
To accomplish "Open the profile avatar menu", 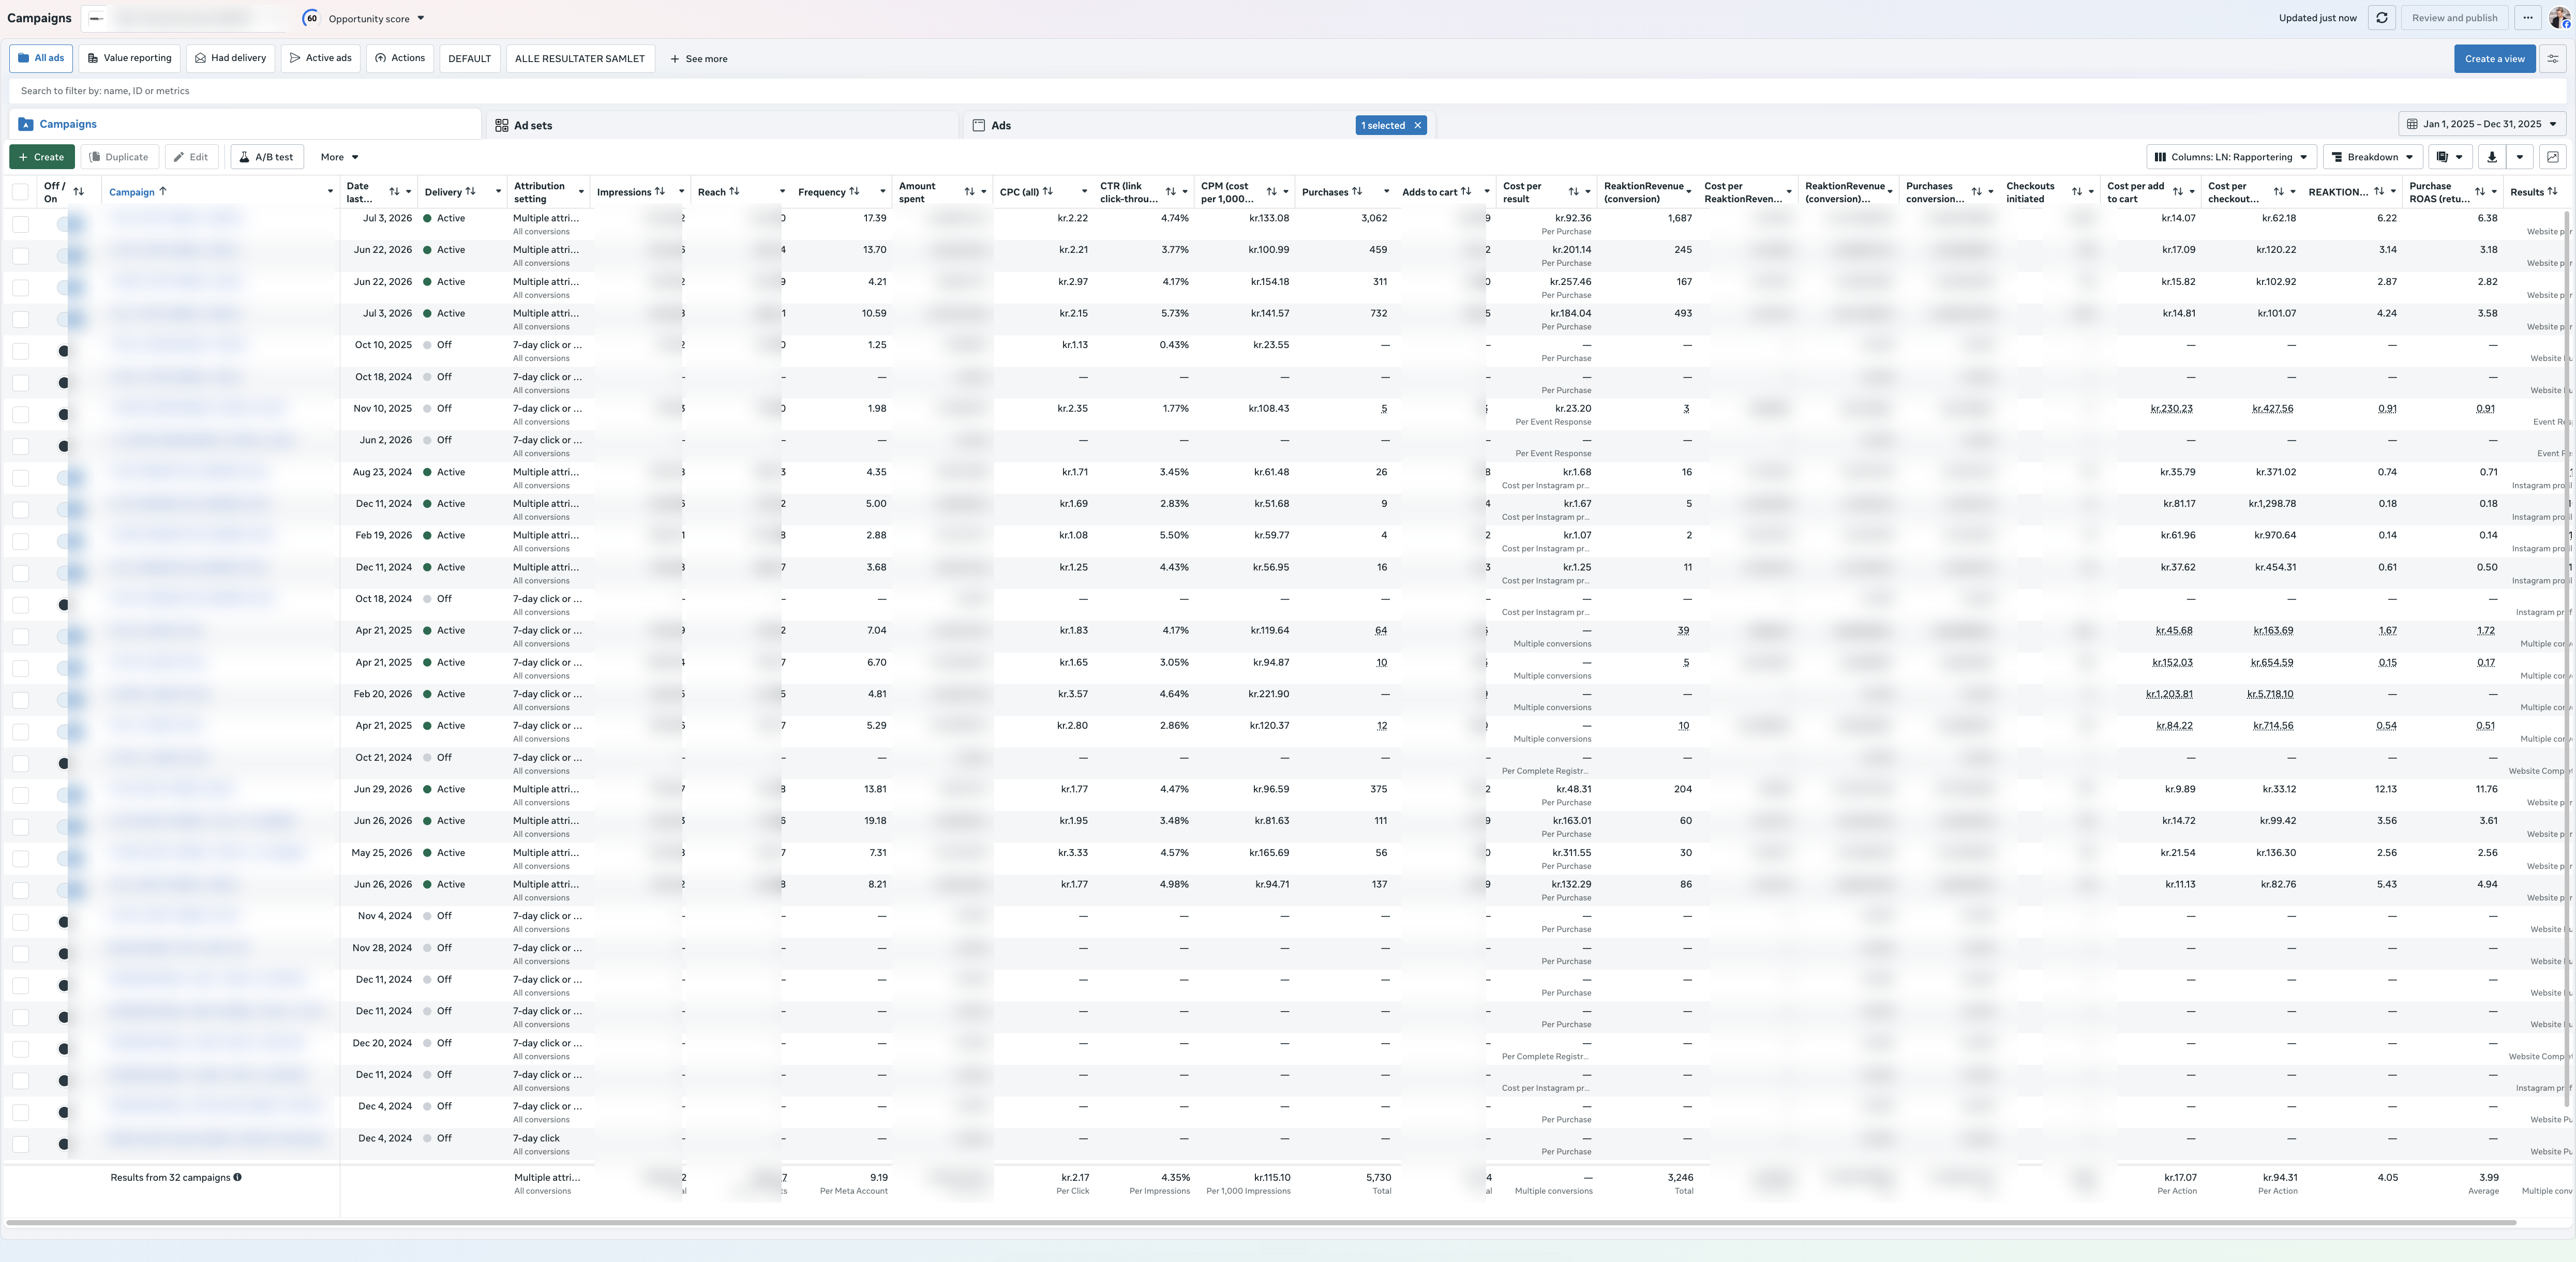I will (2560, 18).
